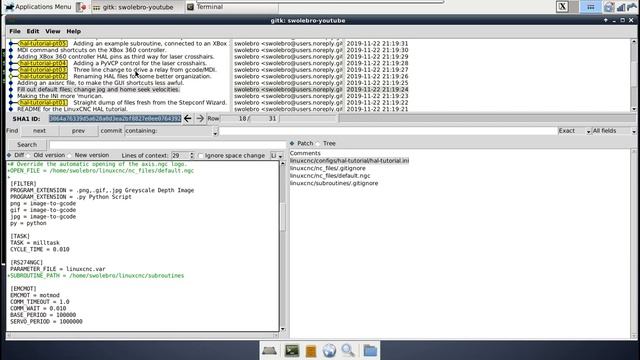
Task: Go back to the previous commit in history
Action: coord(187,118)
